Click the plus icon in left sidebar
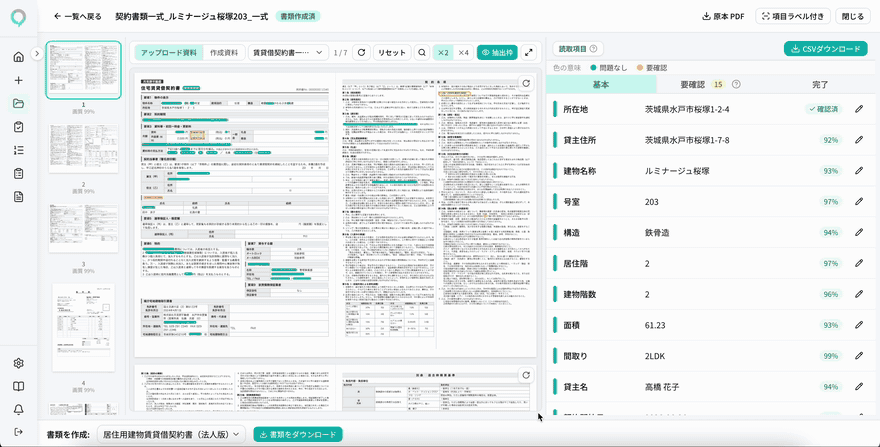Image resolution: width=880 pixels, height=447 pixels. [19, 80]
